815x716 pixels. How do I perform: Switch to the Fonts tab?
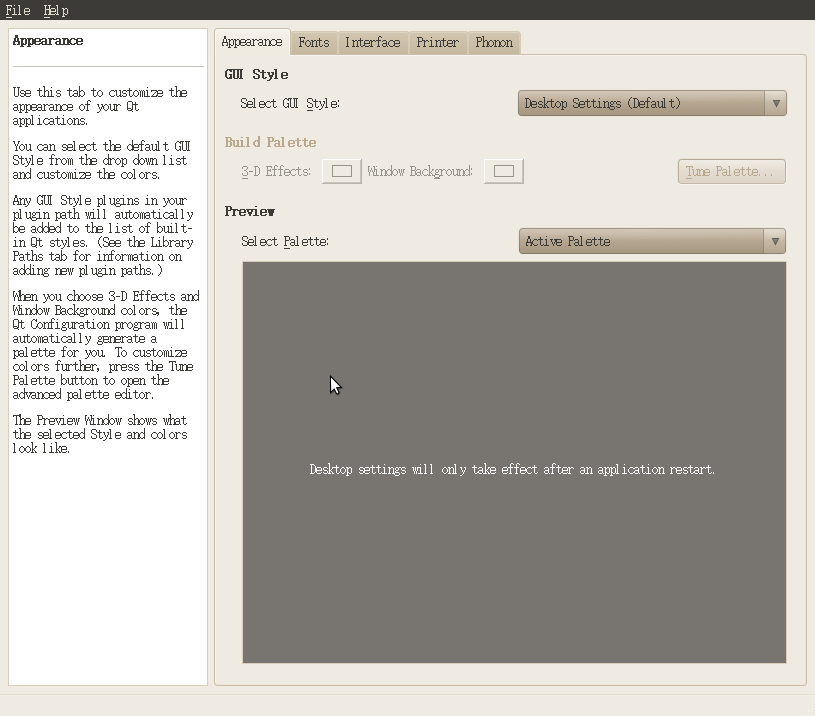314,43
